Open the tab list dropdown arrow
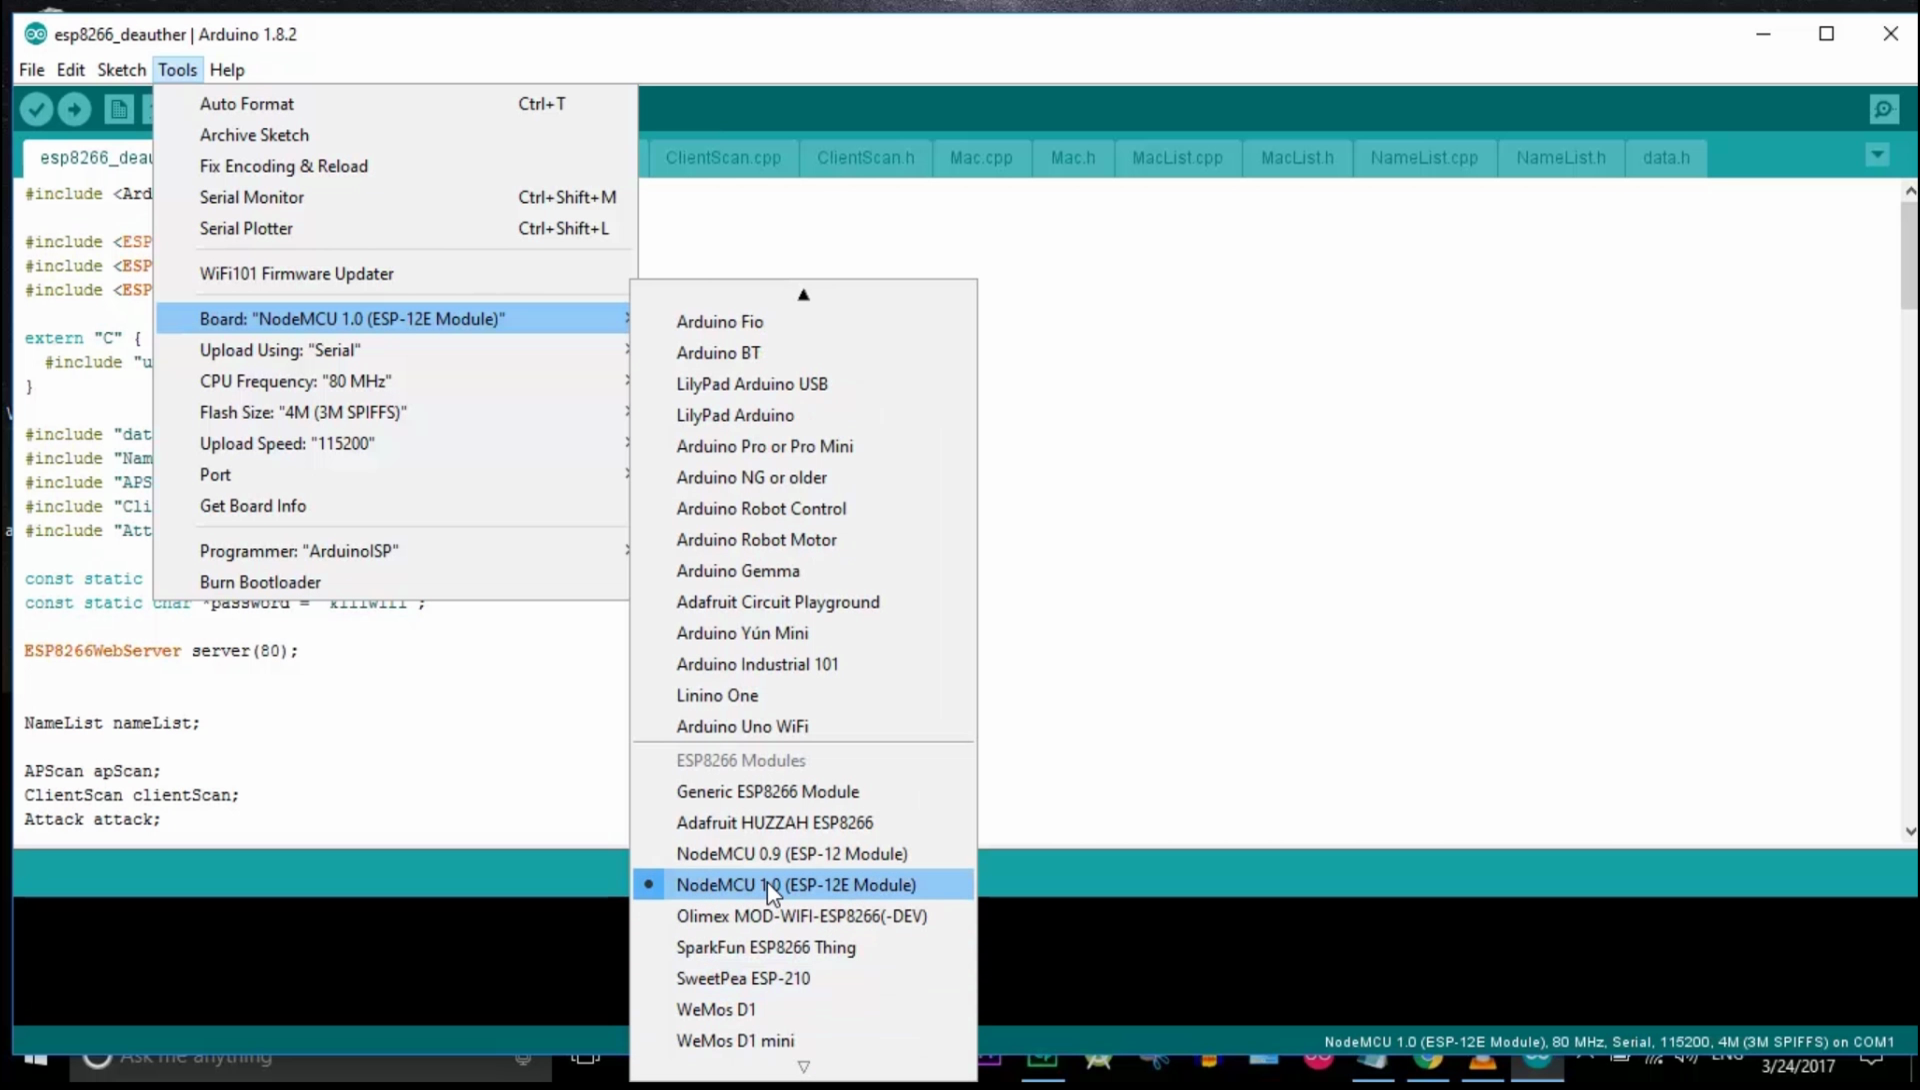The height and width of the screenshot is (1090, 1920). 1877,155
